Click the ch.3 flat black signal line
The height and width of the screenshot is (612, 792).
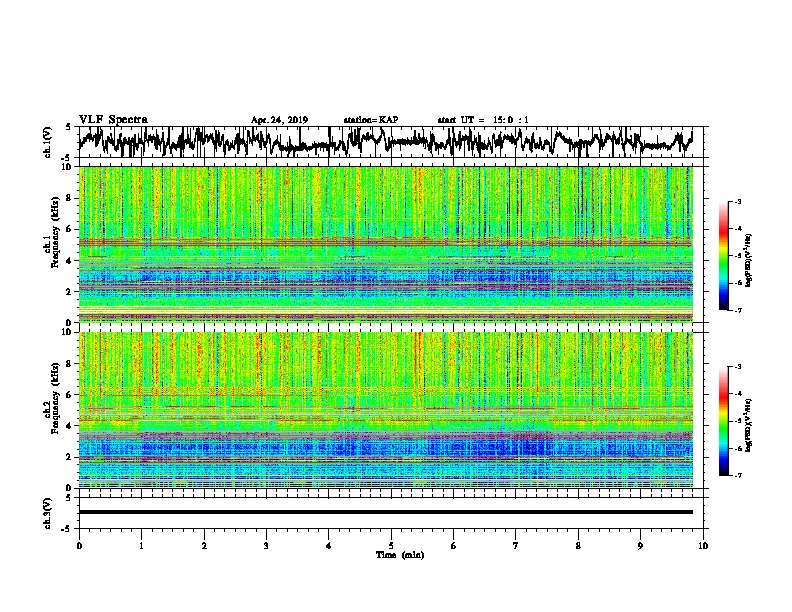tap(385, 512)
